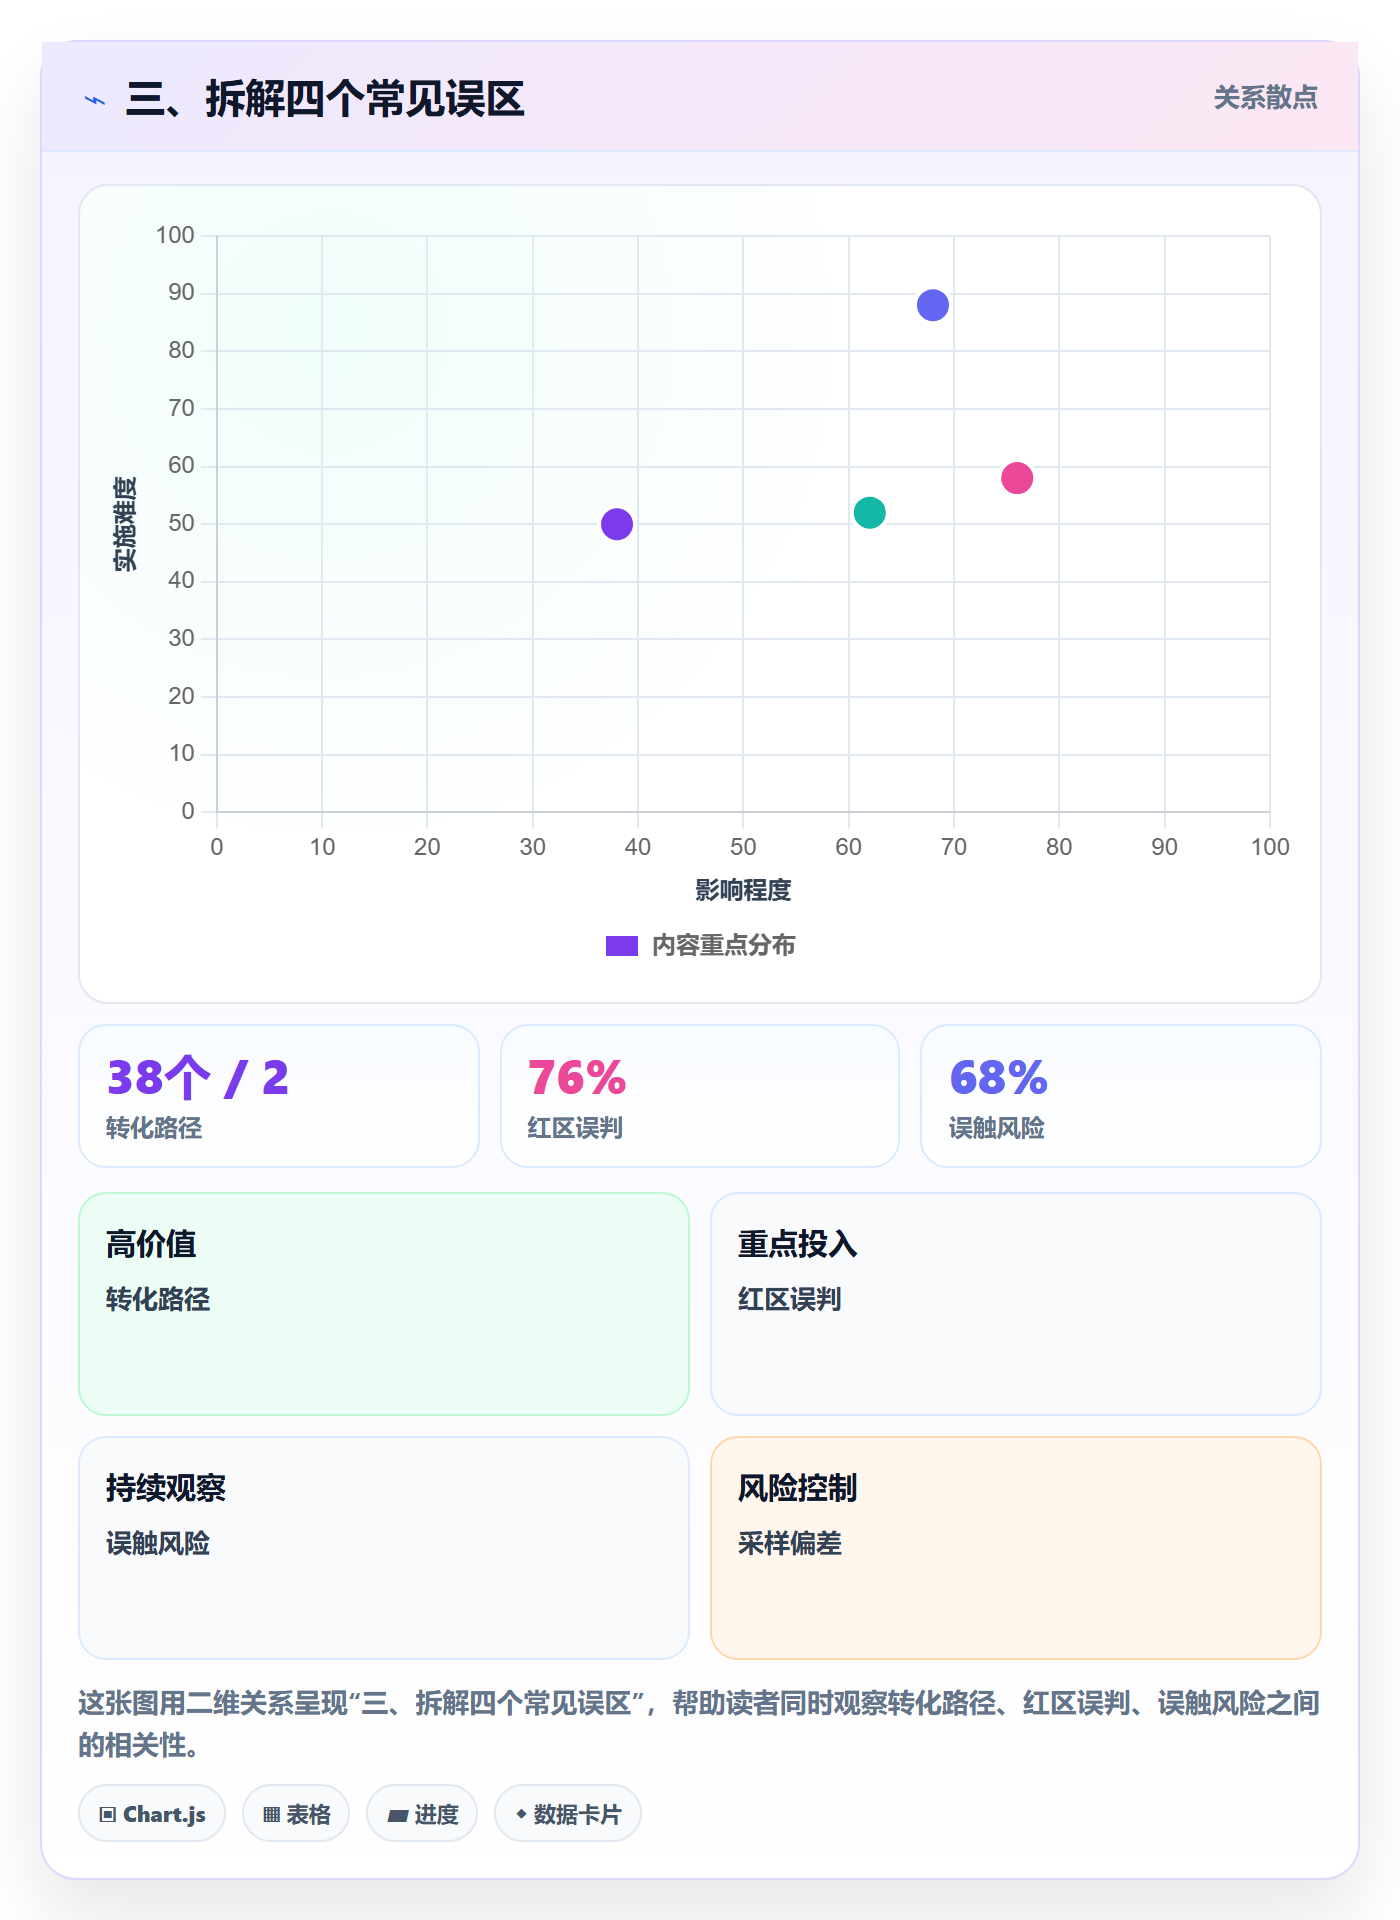The image size is (1400, 1920).
Task: Click the 三、拆解四个常见误区 heading
Action: coord(325,99)
